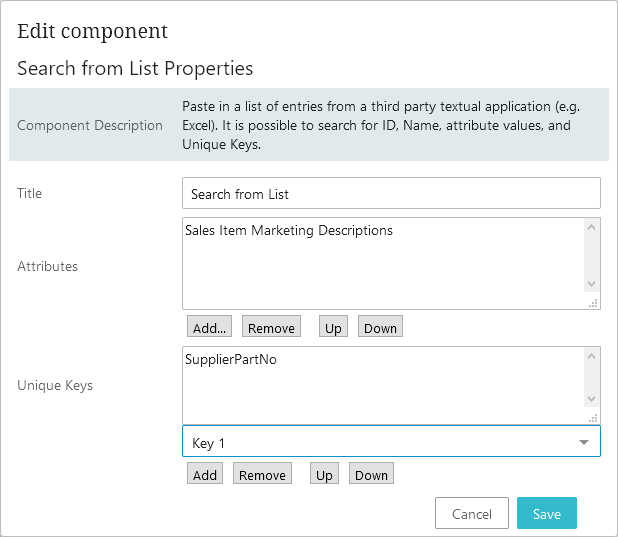Move attribute Down in Attributes list
This screenshot has height=537, width=618.
pyautogui.click(x=380, y=328)
